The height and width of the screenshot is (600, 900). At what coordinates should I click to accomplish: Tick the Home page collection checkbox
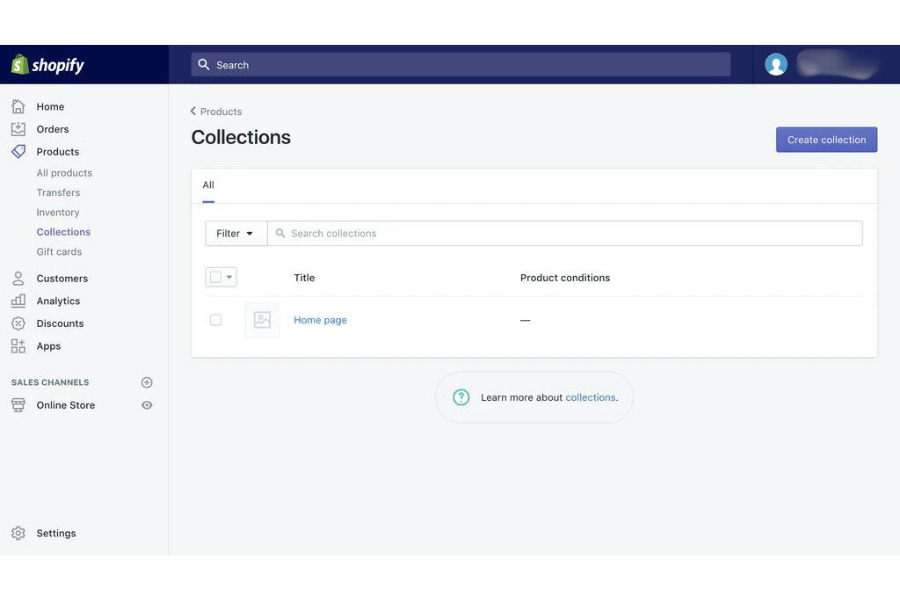click(215, 320)
